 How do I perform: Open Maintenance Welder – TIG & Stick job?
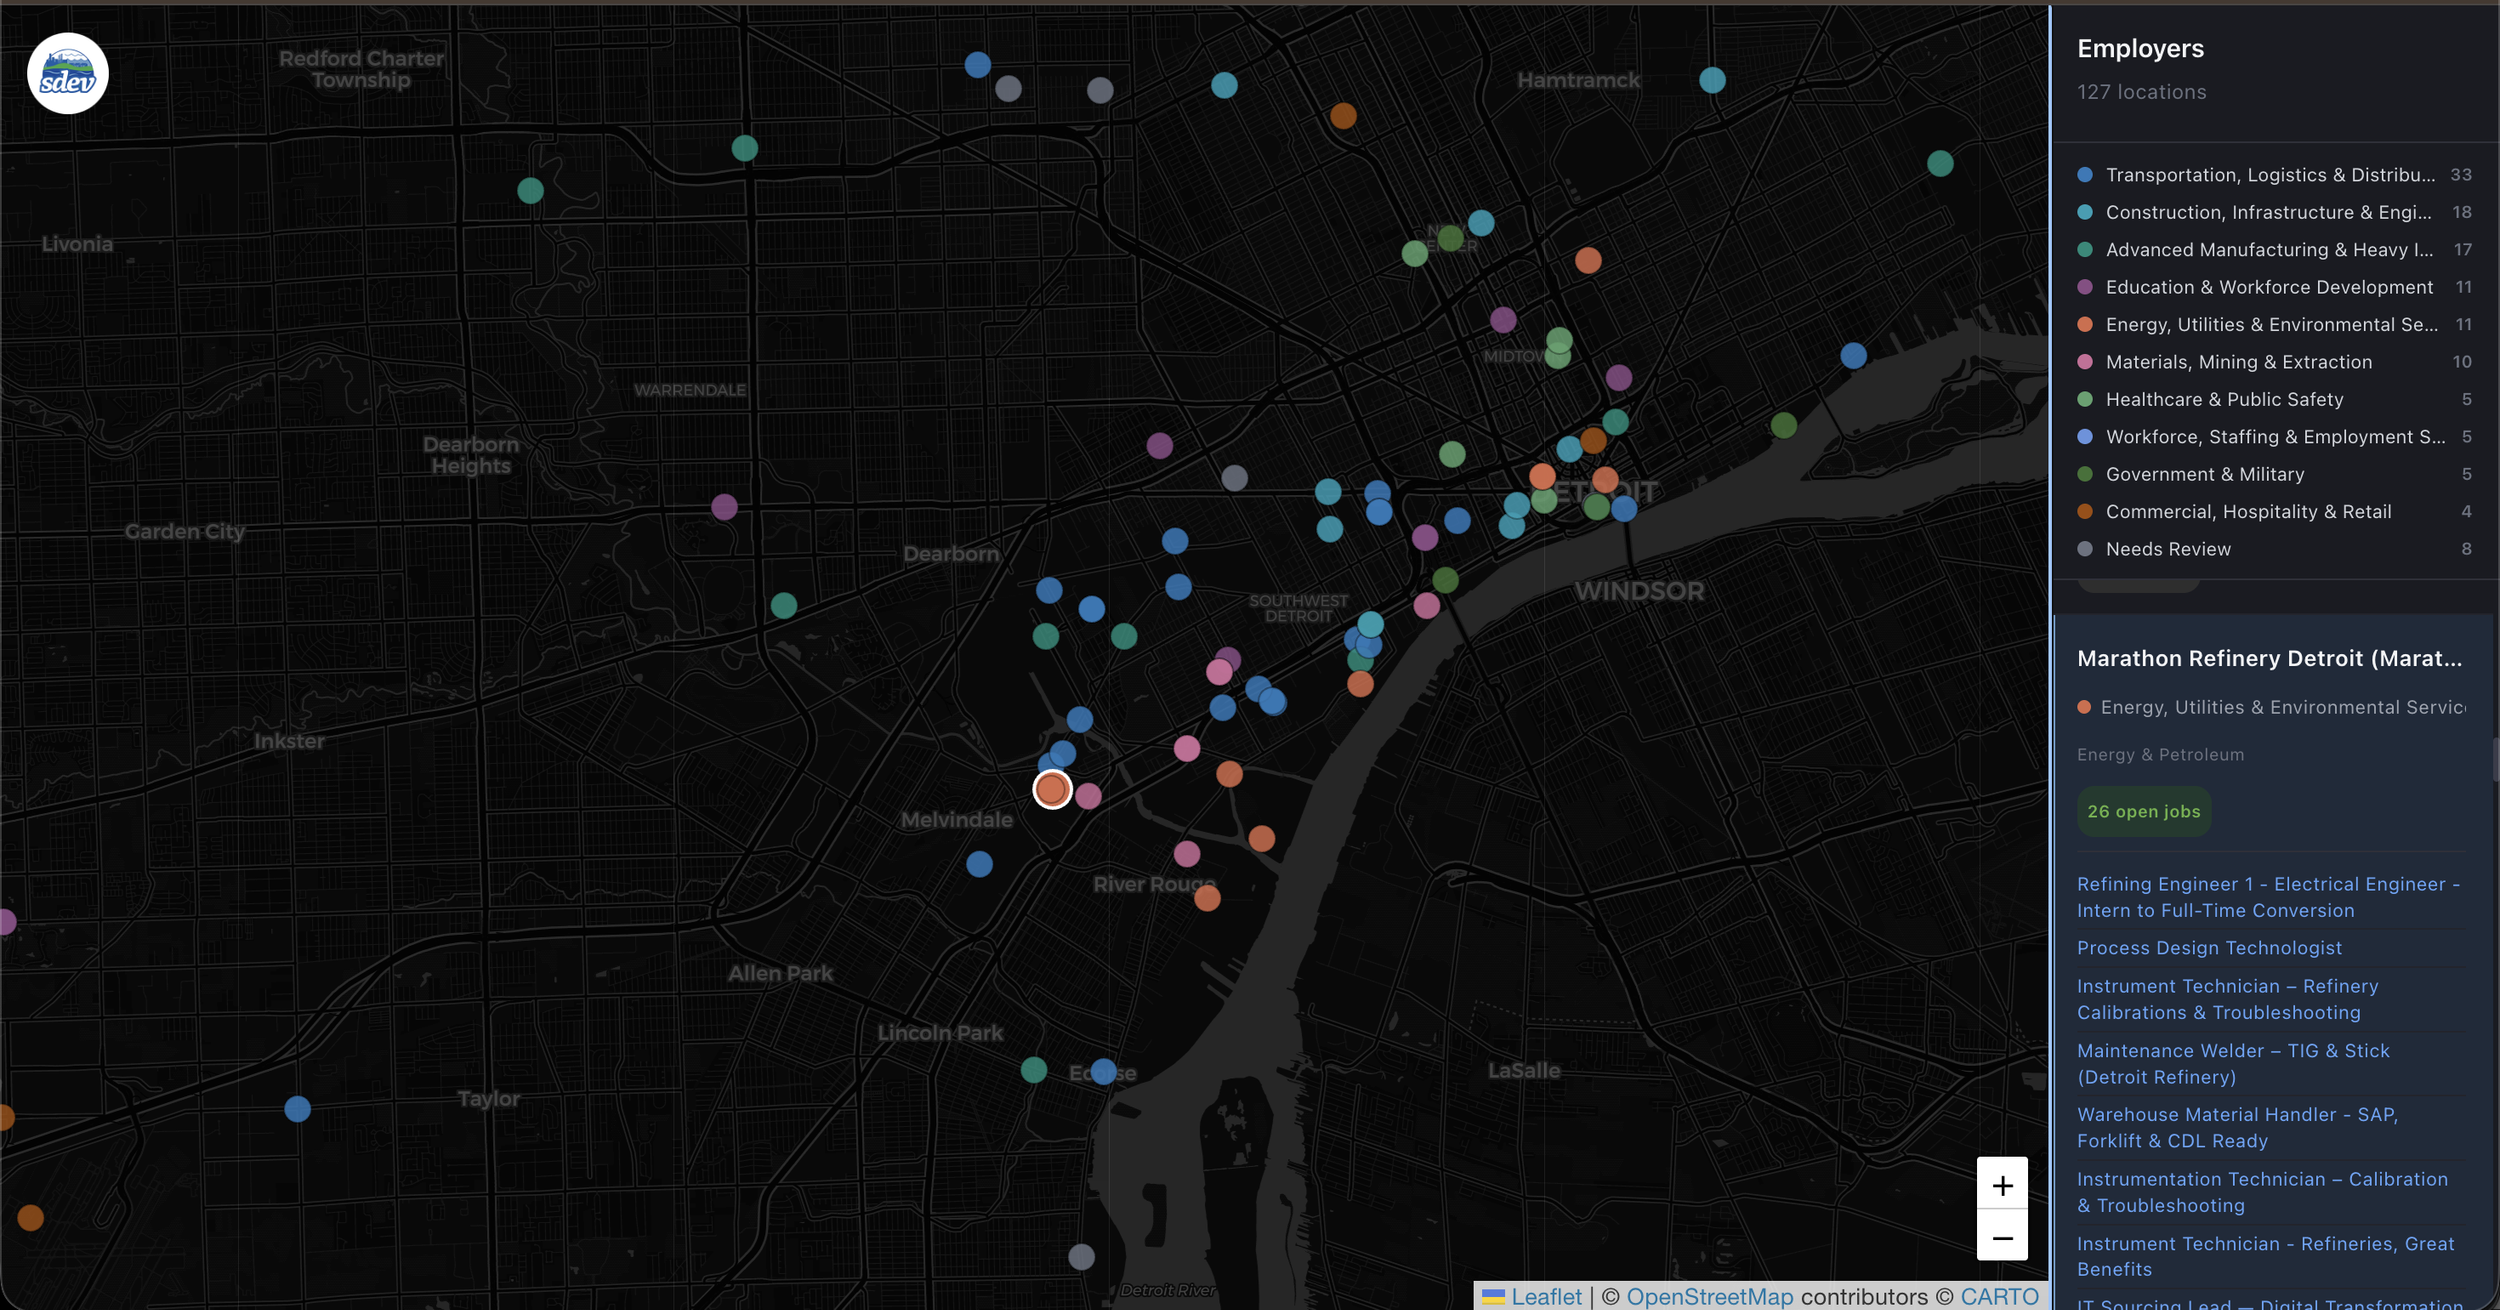2233,1064
